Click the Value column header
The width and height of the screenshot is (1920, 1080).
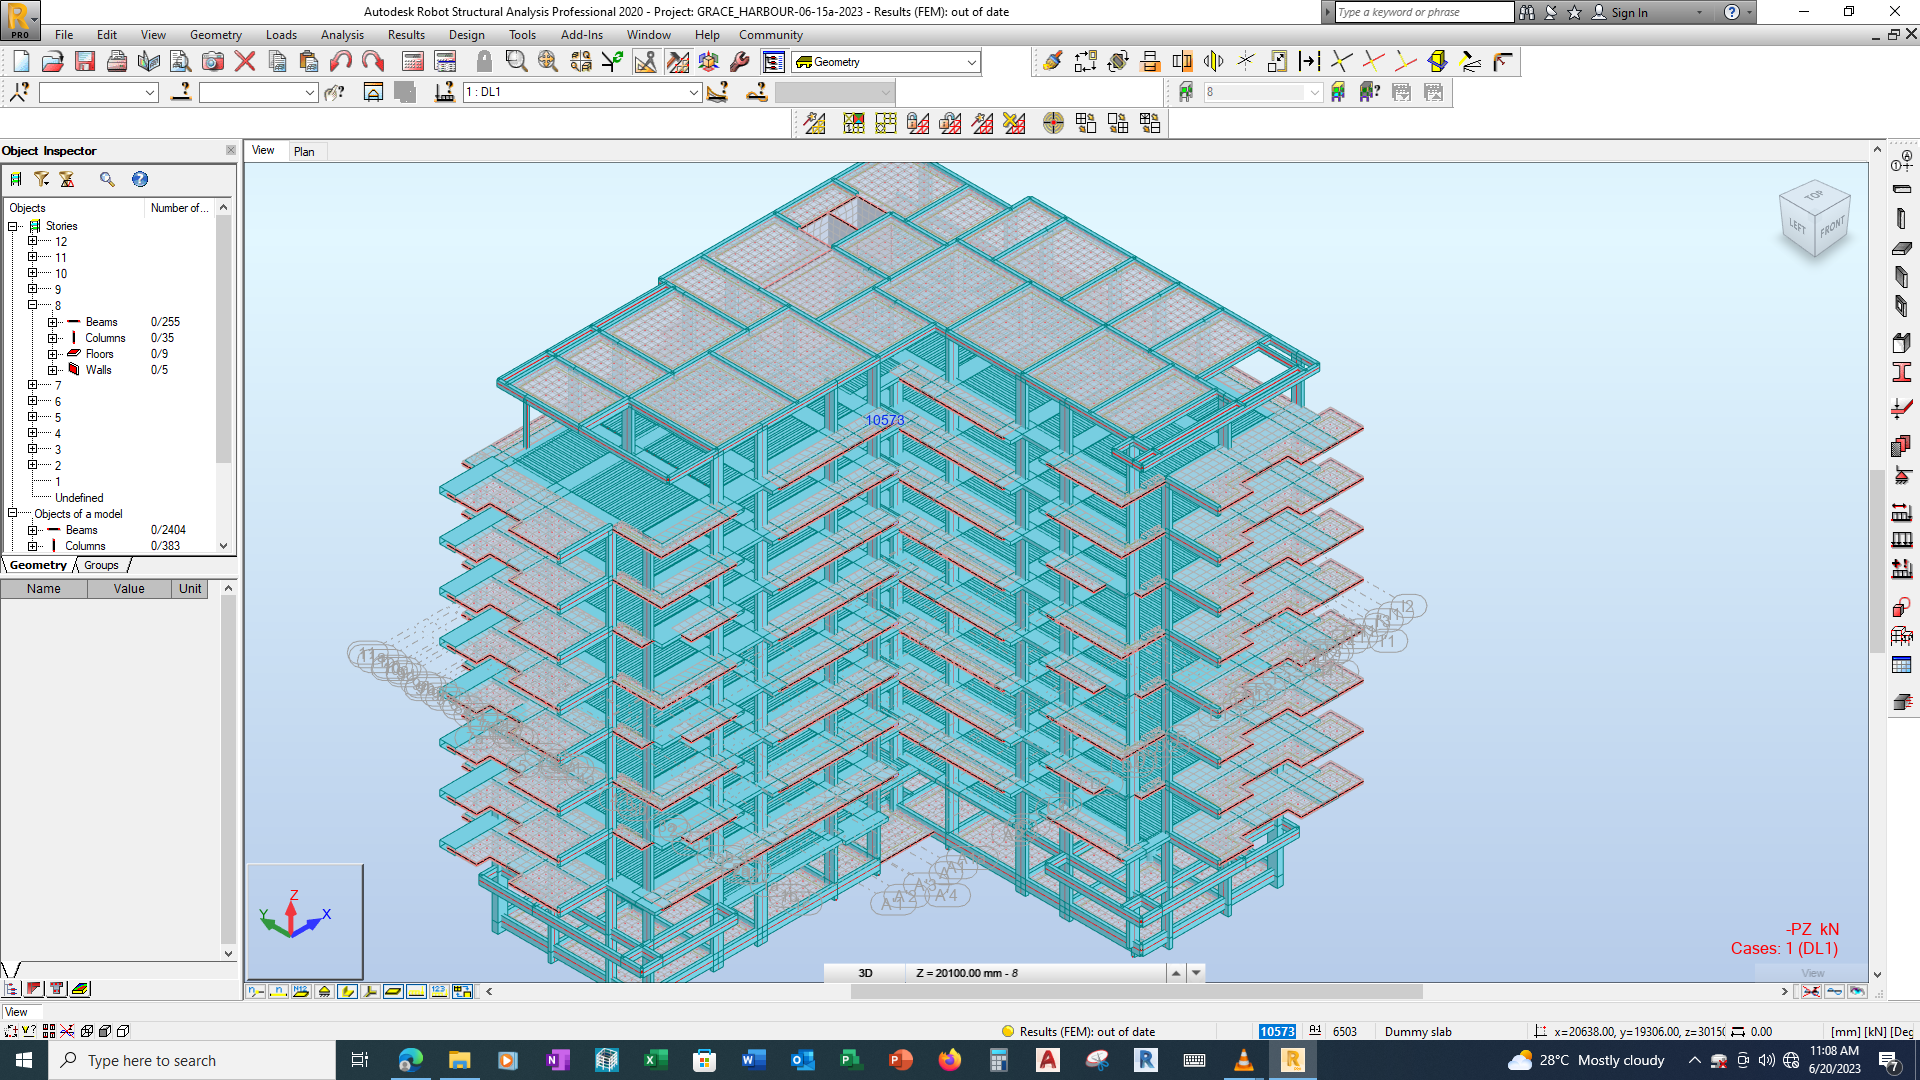coord(129,589)
